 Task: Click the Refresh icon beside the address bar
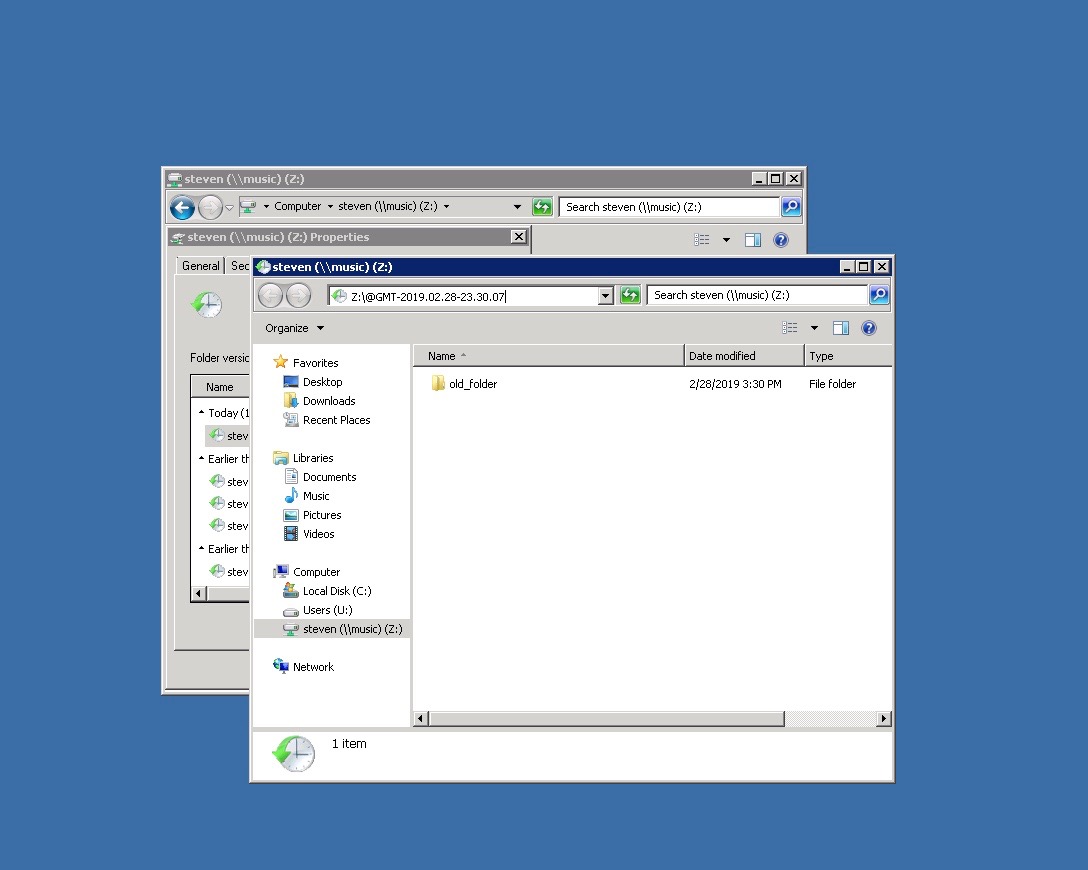pyautogui.click(x=630, y=295)
